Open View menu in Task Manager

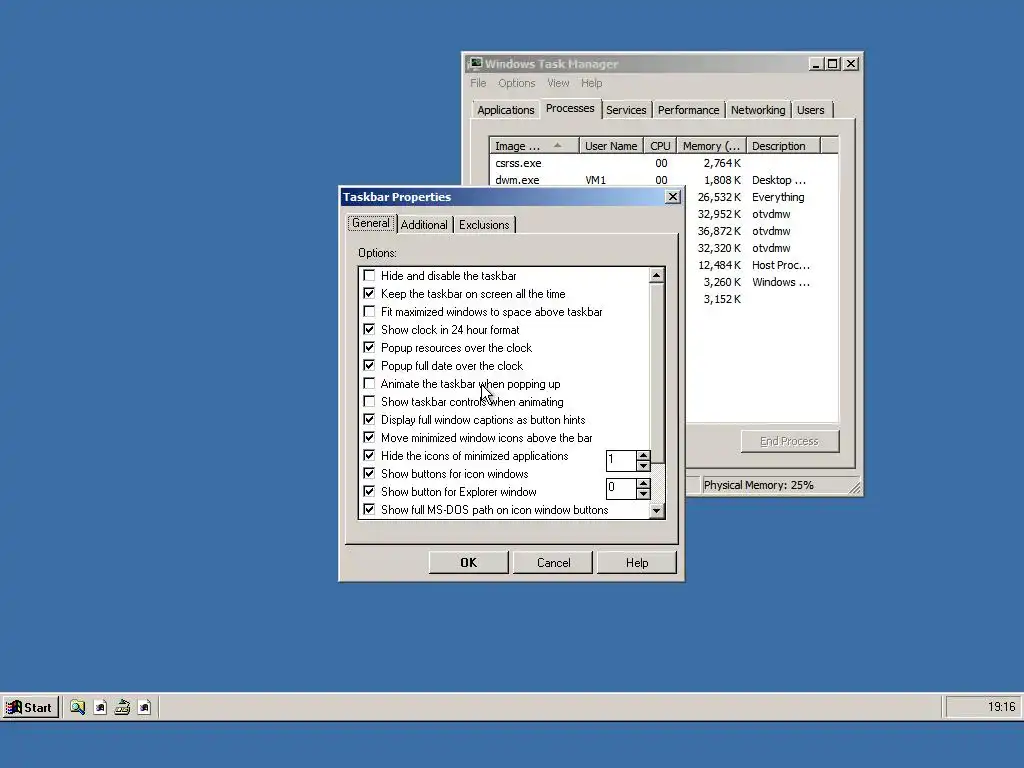(558, 83)
